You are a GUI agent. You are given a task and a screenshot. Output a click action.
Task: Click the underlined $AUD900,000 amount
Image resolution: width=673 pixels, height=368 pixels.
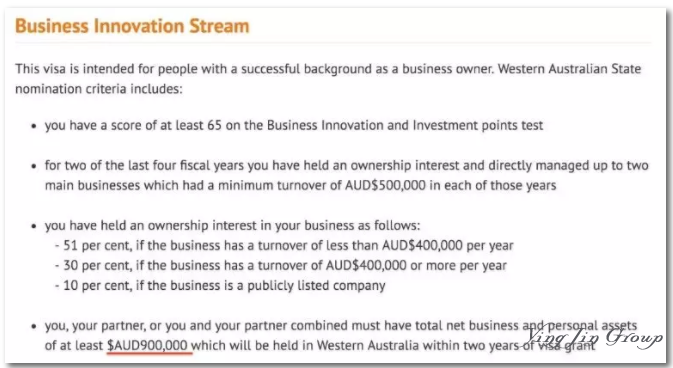[x=147, y=346]
